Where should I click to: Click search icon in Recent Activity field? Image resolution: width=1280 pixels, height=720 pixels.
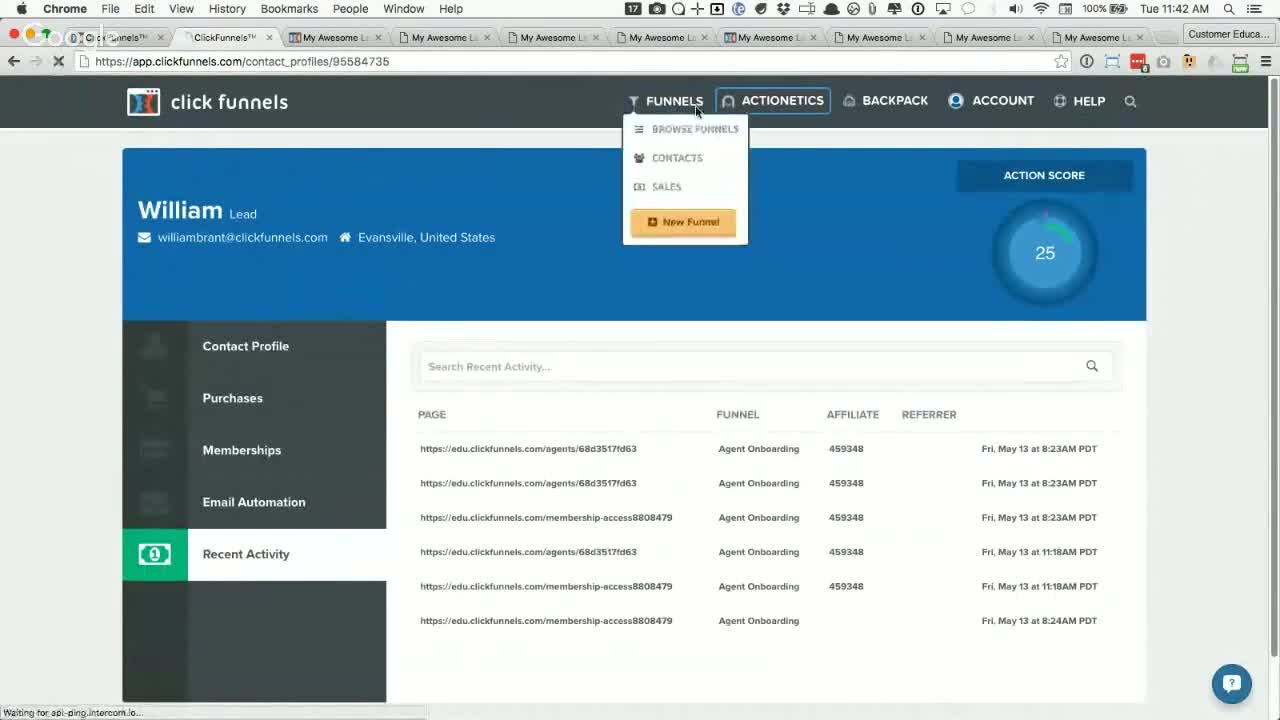pos(1092,366)
